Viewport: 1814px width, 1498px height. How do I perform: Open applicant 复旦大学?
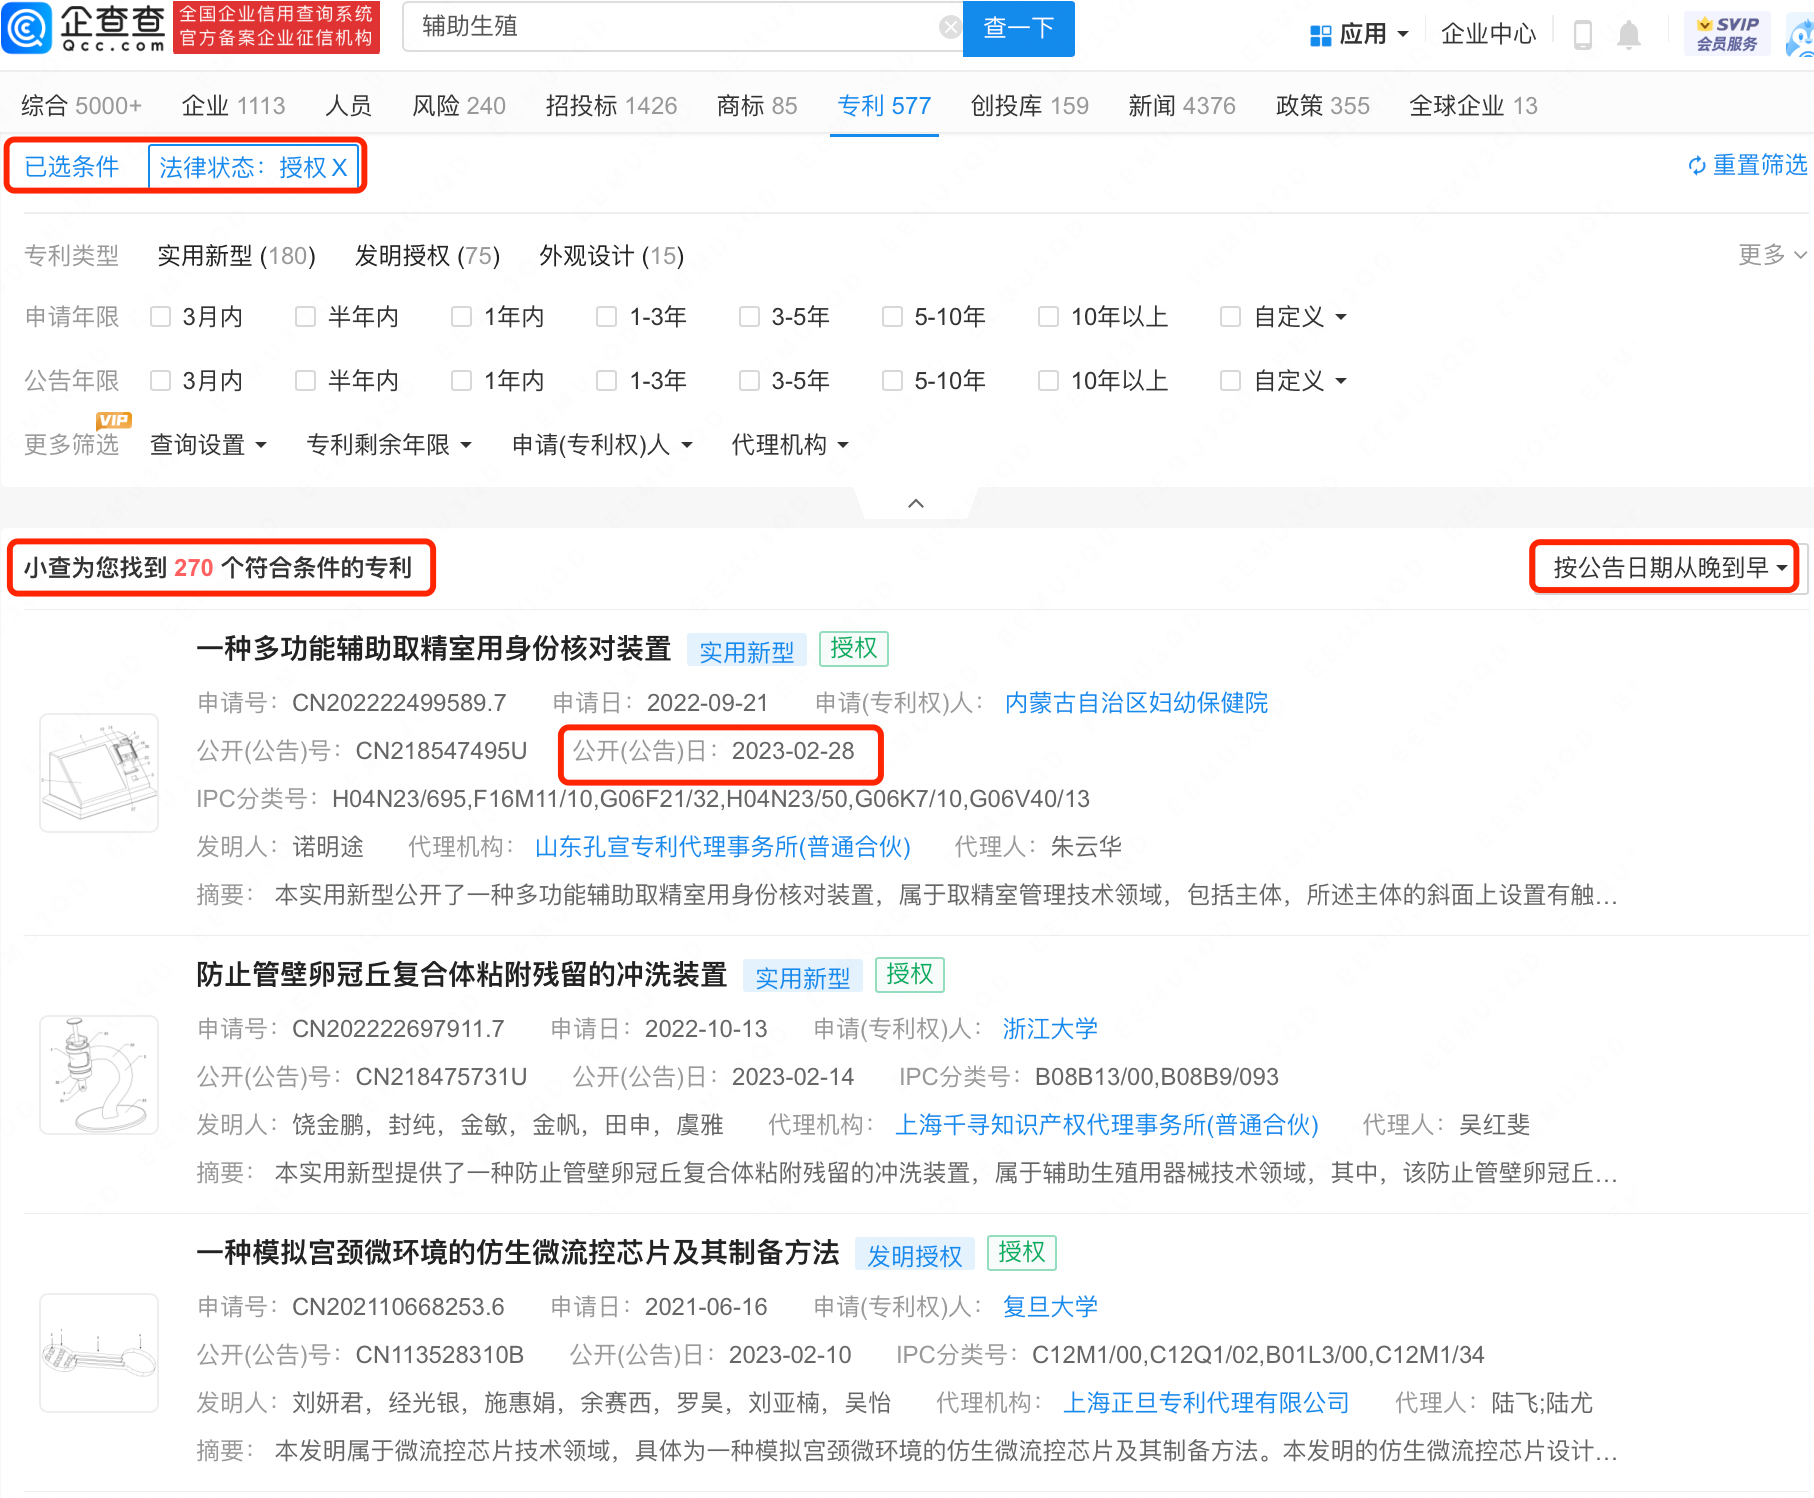[1050, 1307]
